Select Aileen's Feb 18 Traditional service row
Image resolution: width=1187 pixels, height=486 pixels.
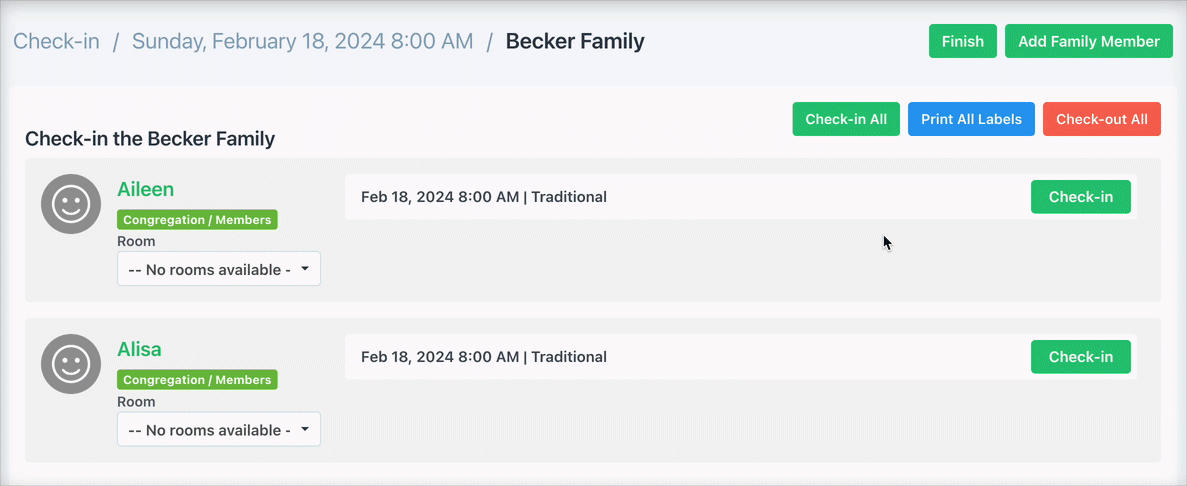[x=484, y=197]
